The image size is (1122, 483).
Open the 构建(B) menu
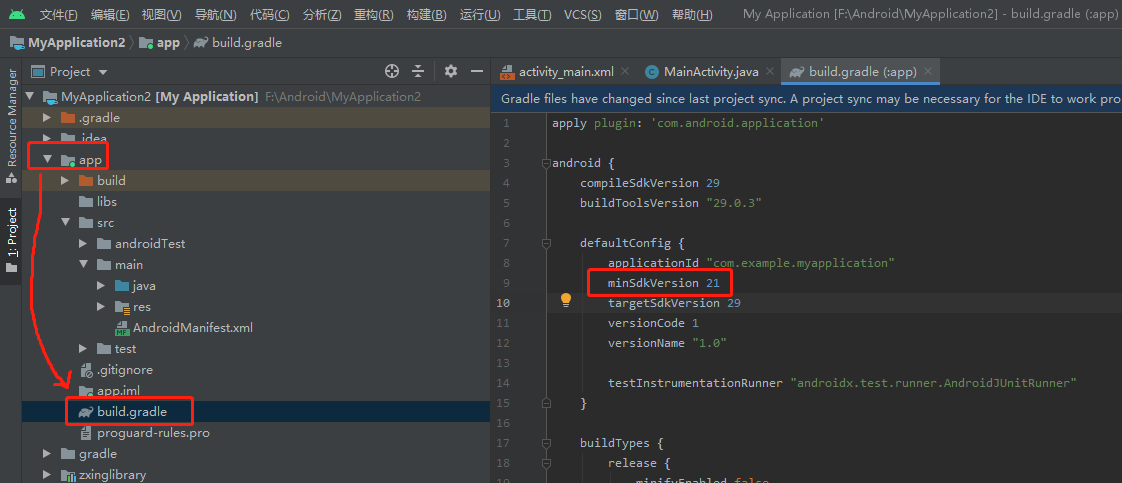pyautogui.click(x=426, y=15)
